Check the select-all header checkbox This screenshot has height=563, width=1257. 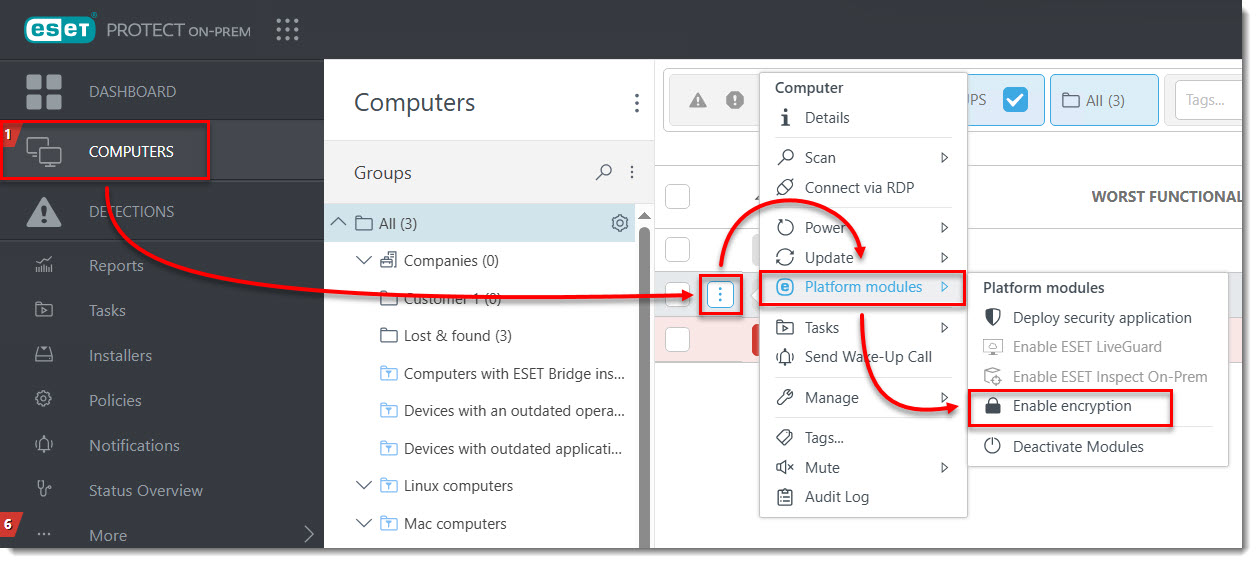pyautogui.click(x=678, y=196)
